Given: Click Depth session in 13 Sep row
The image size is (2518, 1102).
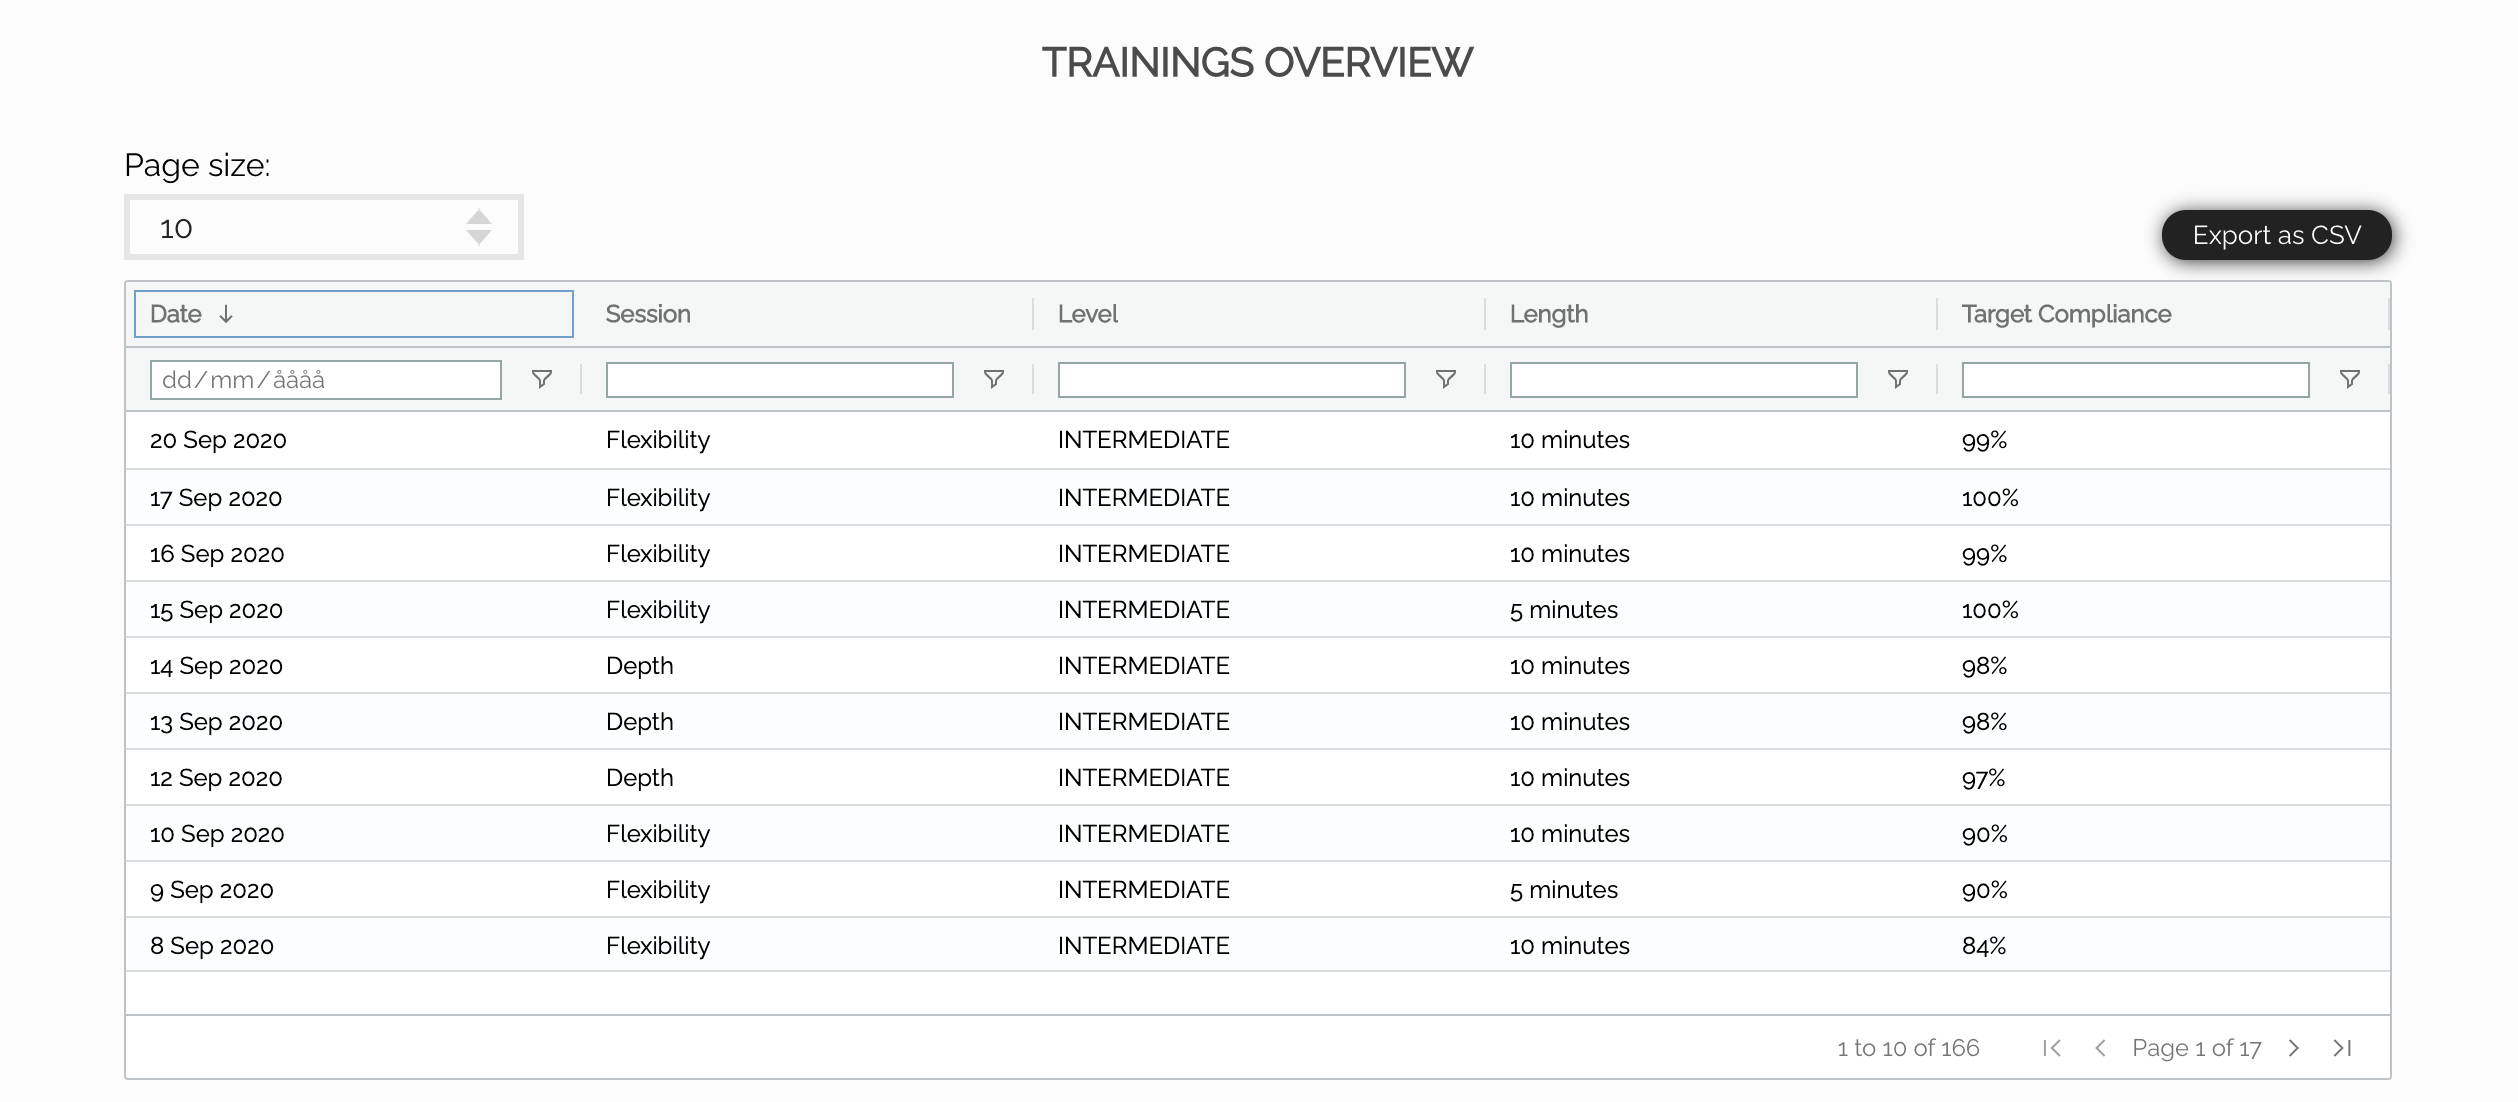Looking at the screenshot, I should [x=640, y=722].
